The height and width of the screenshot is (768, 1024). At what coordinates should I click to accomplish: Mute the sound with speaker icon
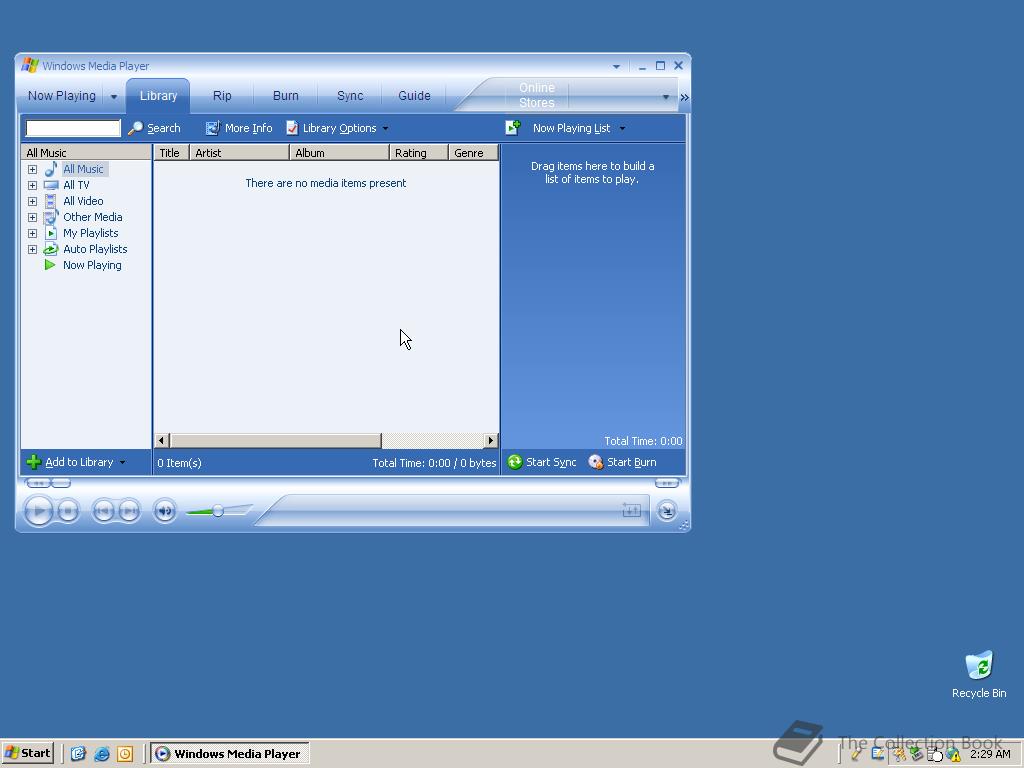[165, 511]
